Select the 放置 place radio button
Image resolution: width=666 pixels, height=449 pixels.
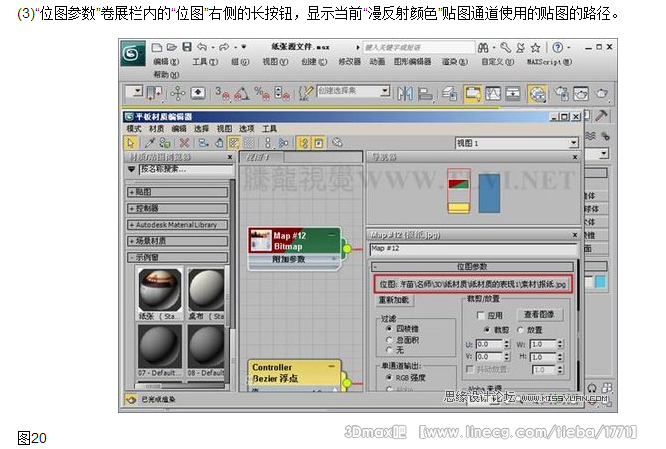point(520,330)
